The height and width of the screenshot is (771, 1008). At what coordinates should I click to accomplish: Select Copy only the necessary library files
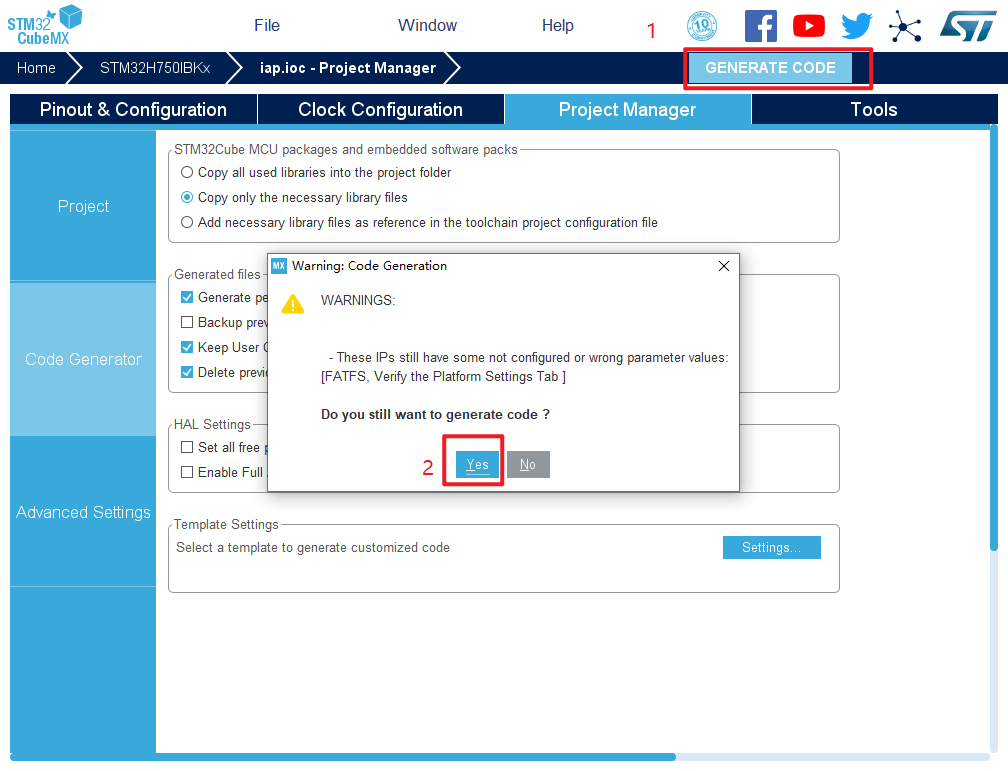coord(187,197)
